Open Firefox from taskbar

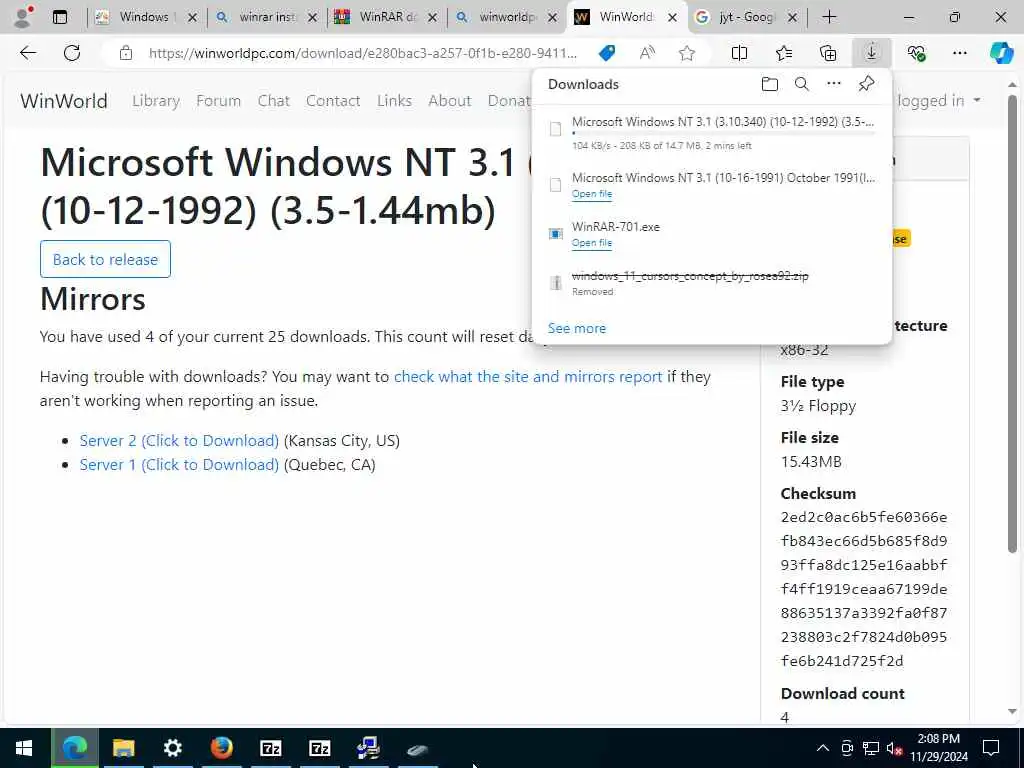[x=221, y=748]
